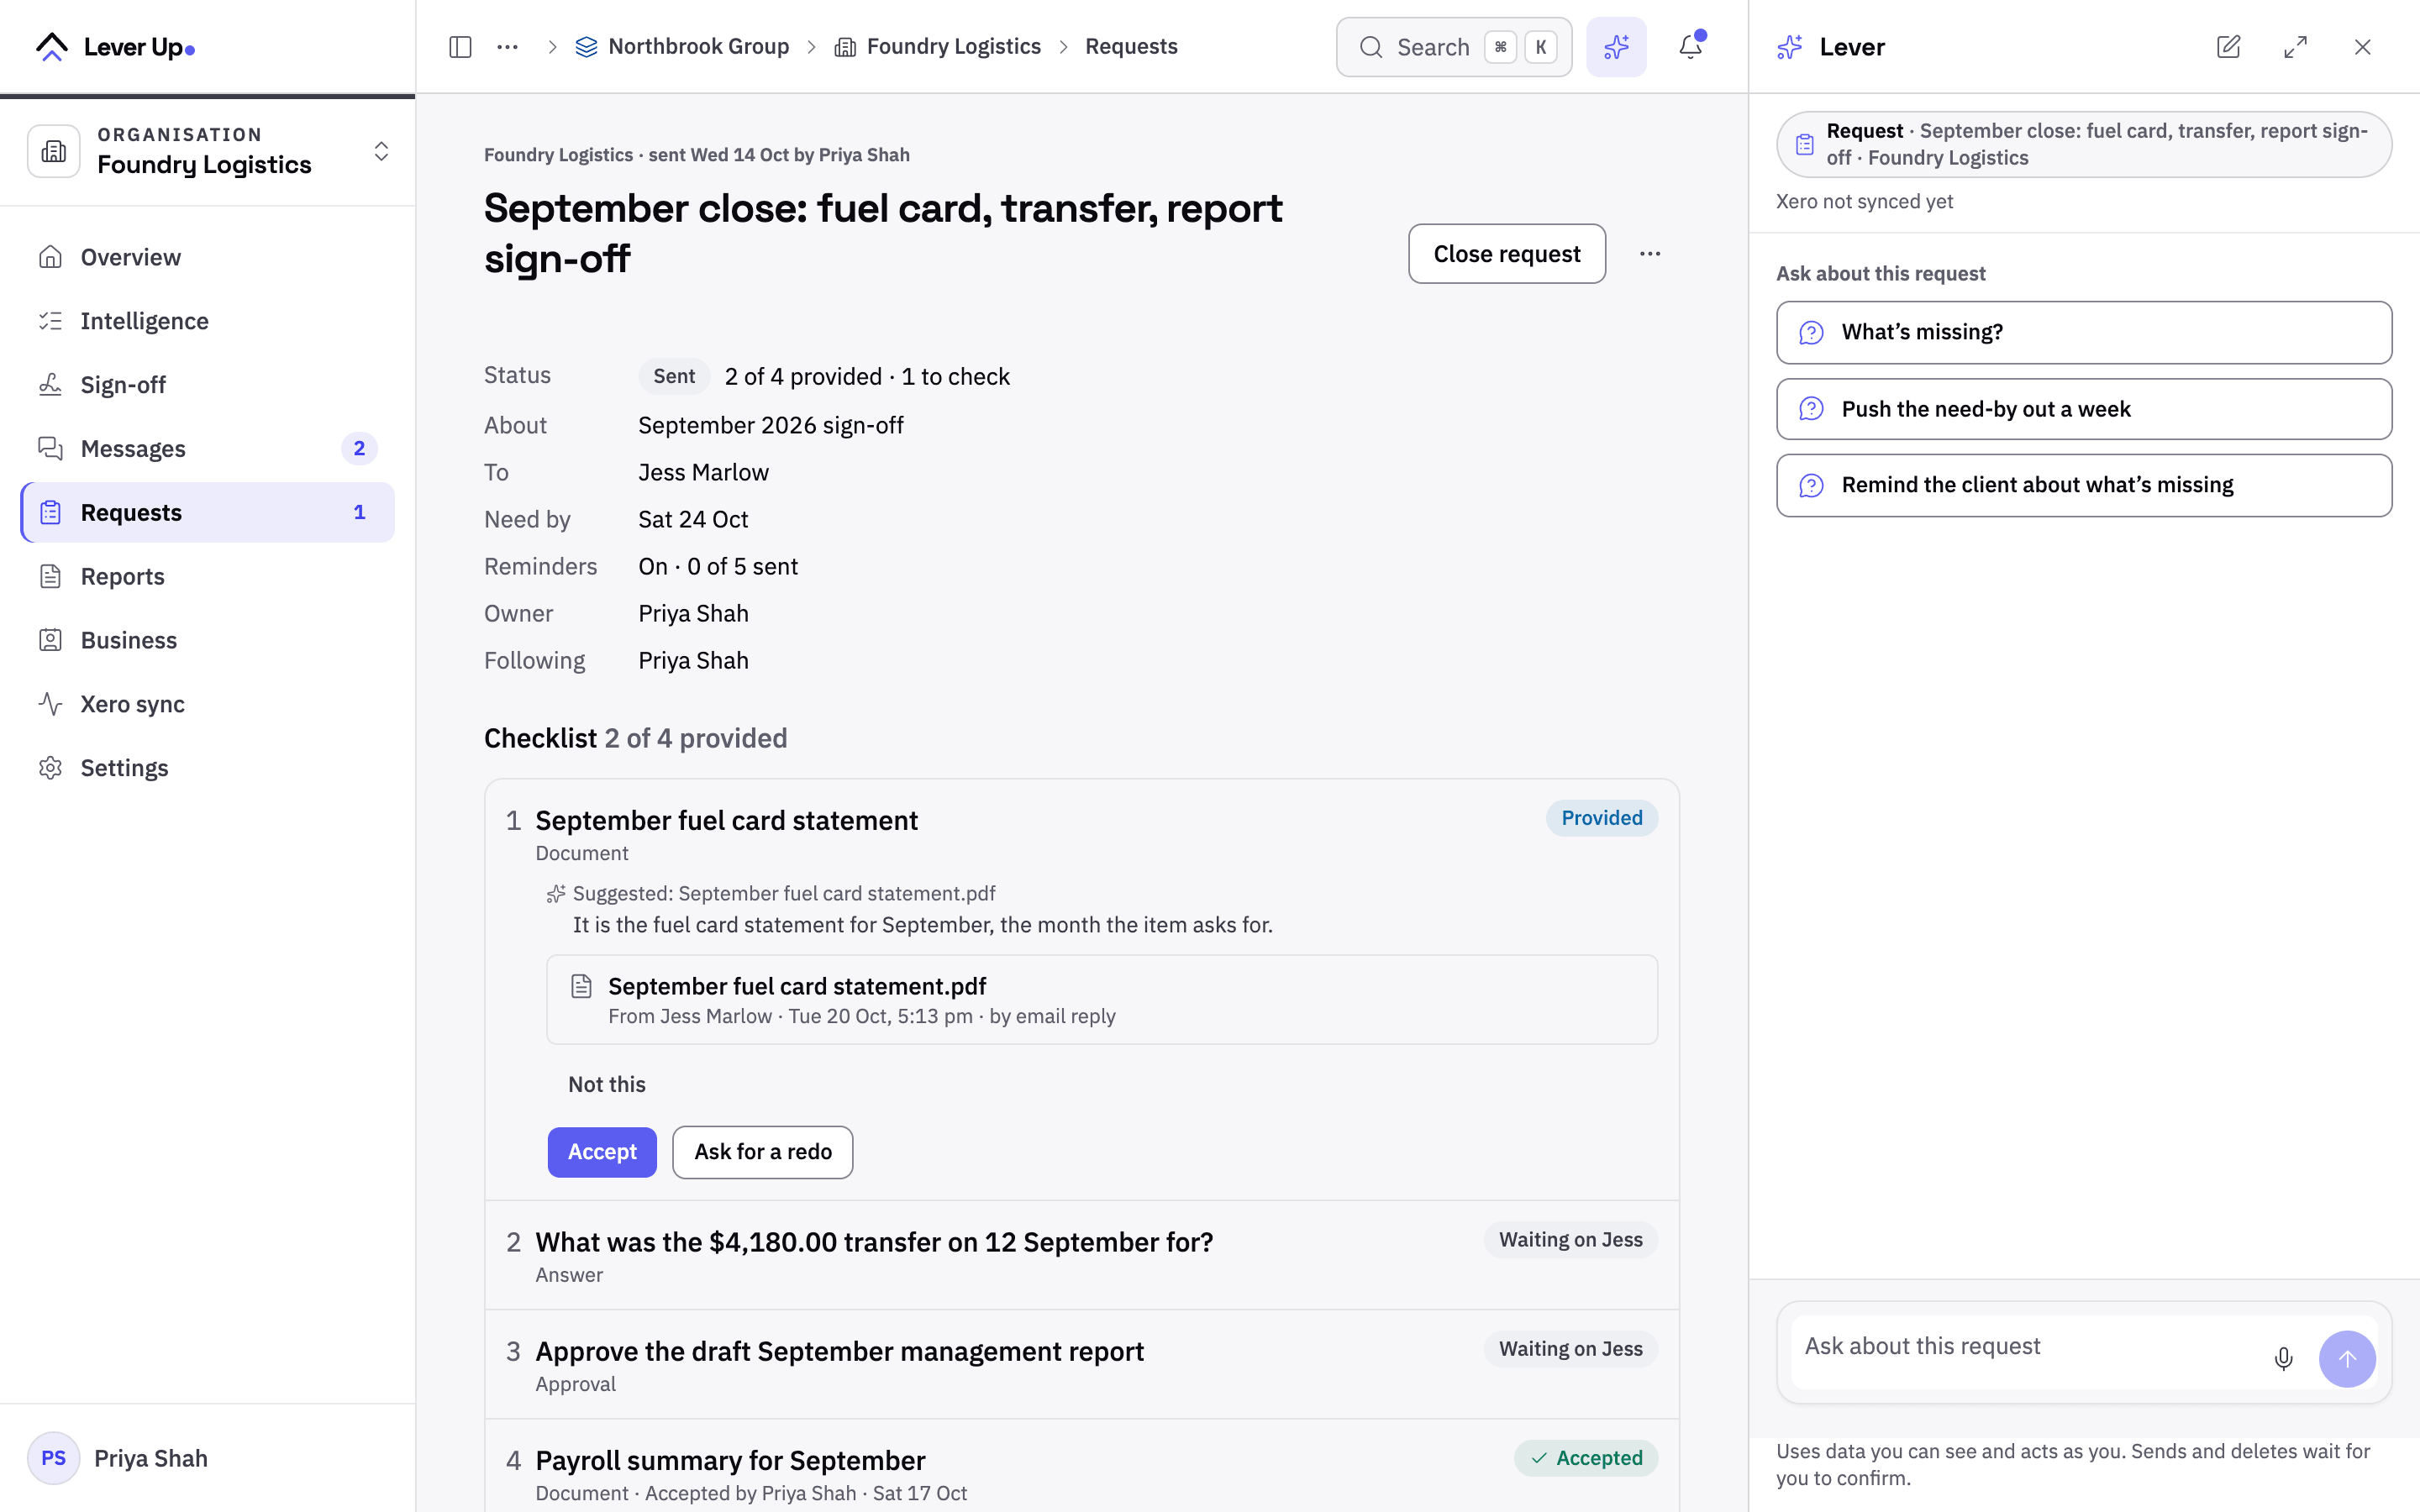This screenshot has width=2420, height=1512.
Task: Choose "Remind the client about what's missing"
Action: tap(2084, 486)
